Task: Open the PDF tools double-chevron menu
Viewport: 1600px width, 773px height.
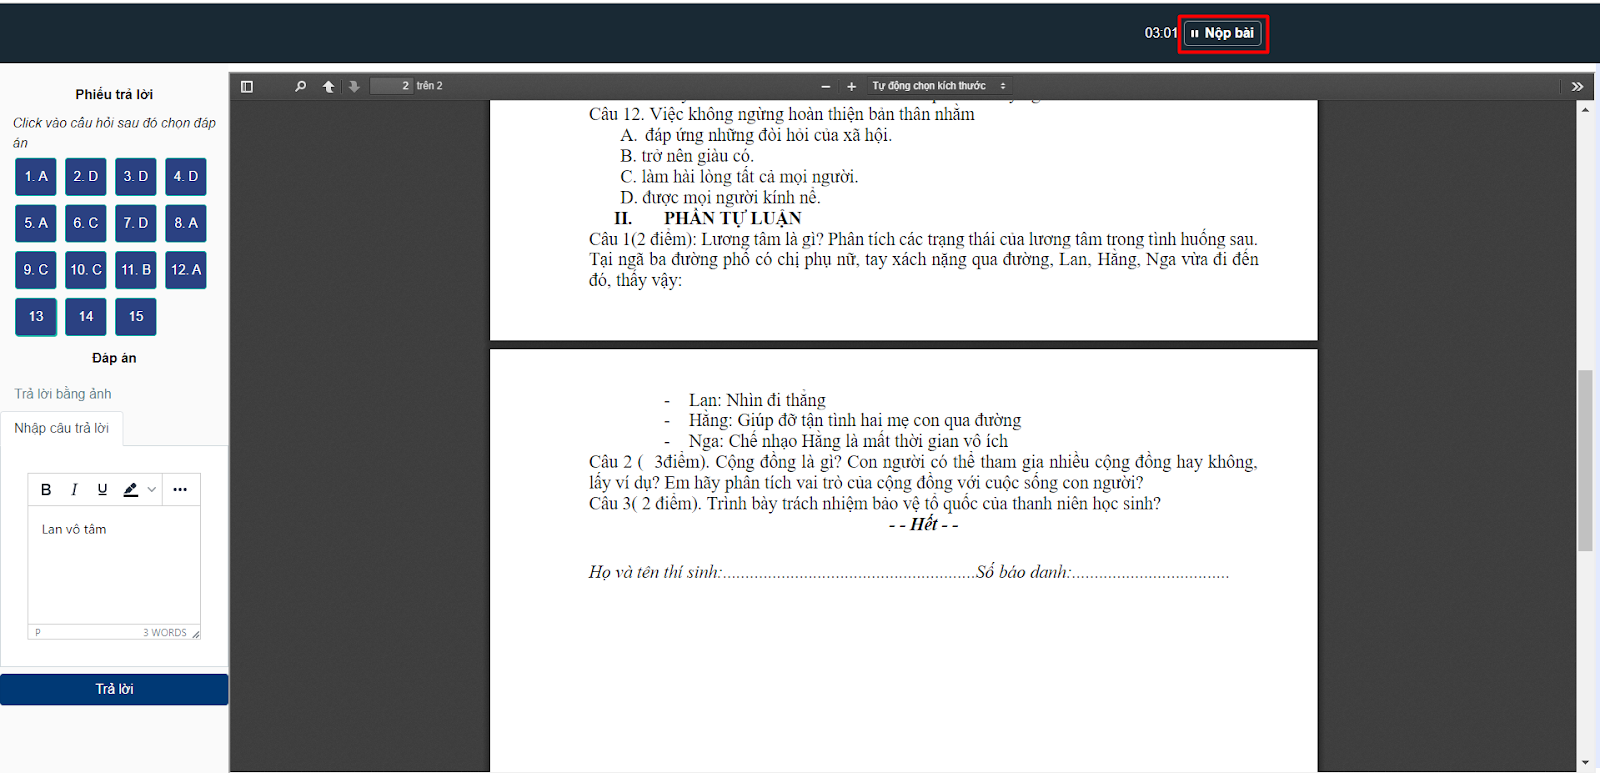Action: pos(1577,87)
